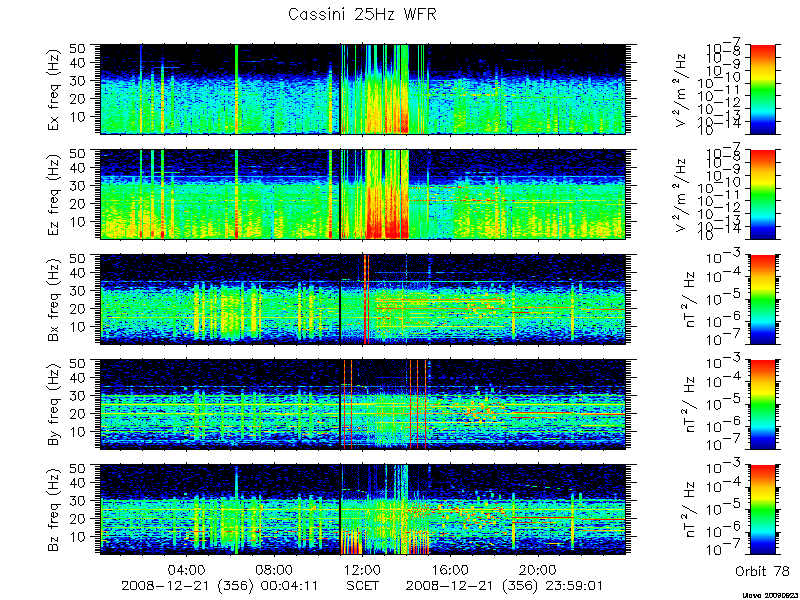
Task: Click end time '2008-12-21 (356) 23:59:01'
Action: click(x=505, y=586)
